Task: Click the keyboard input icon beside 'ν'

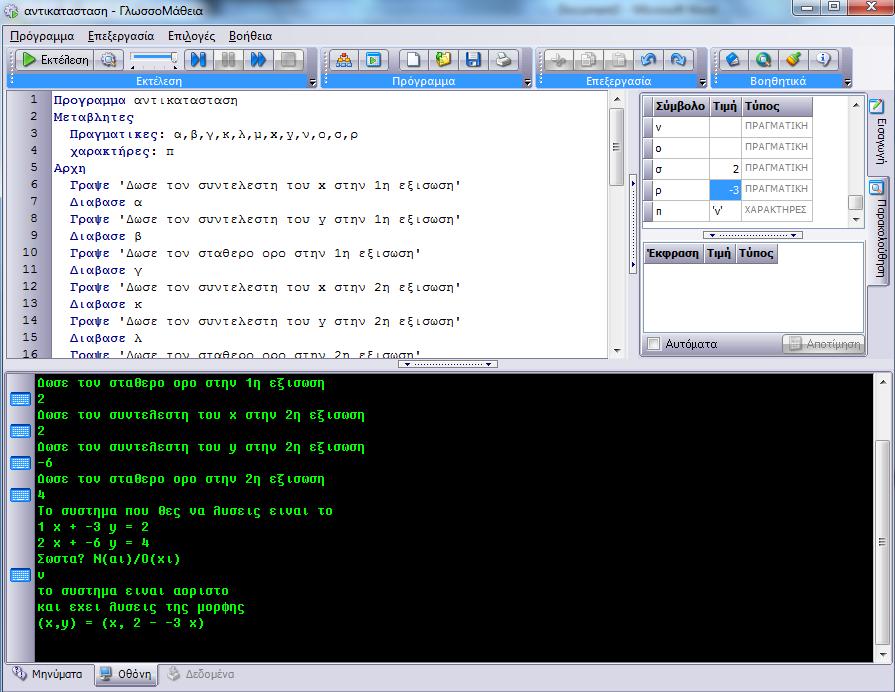Action: pyautogui.click(x=21, y=575)
